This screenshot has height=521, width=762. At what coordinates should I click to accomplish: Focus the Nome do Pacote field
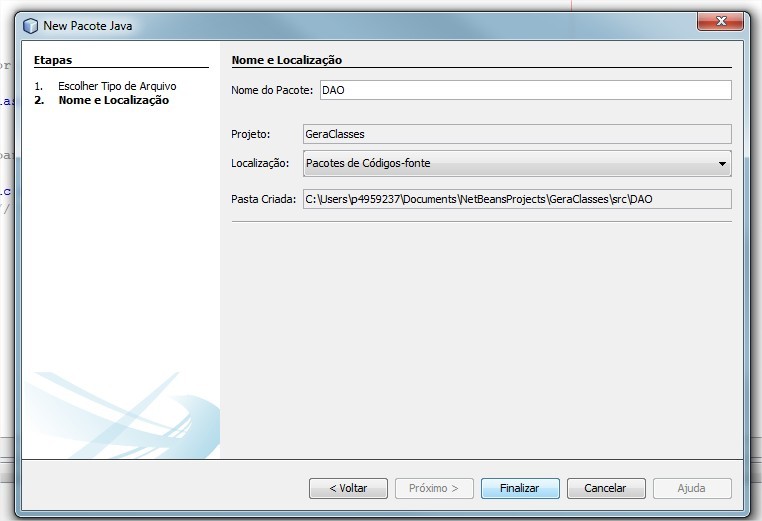[x=525, y=90]
